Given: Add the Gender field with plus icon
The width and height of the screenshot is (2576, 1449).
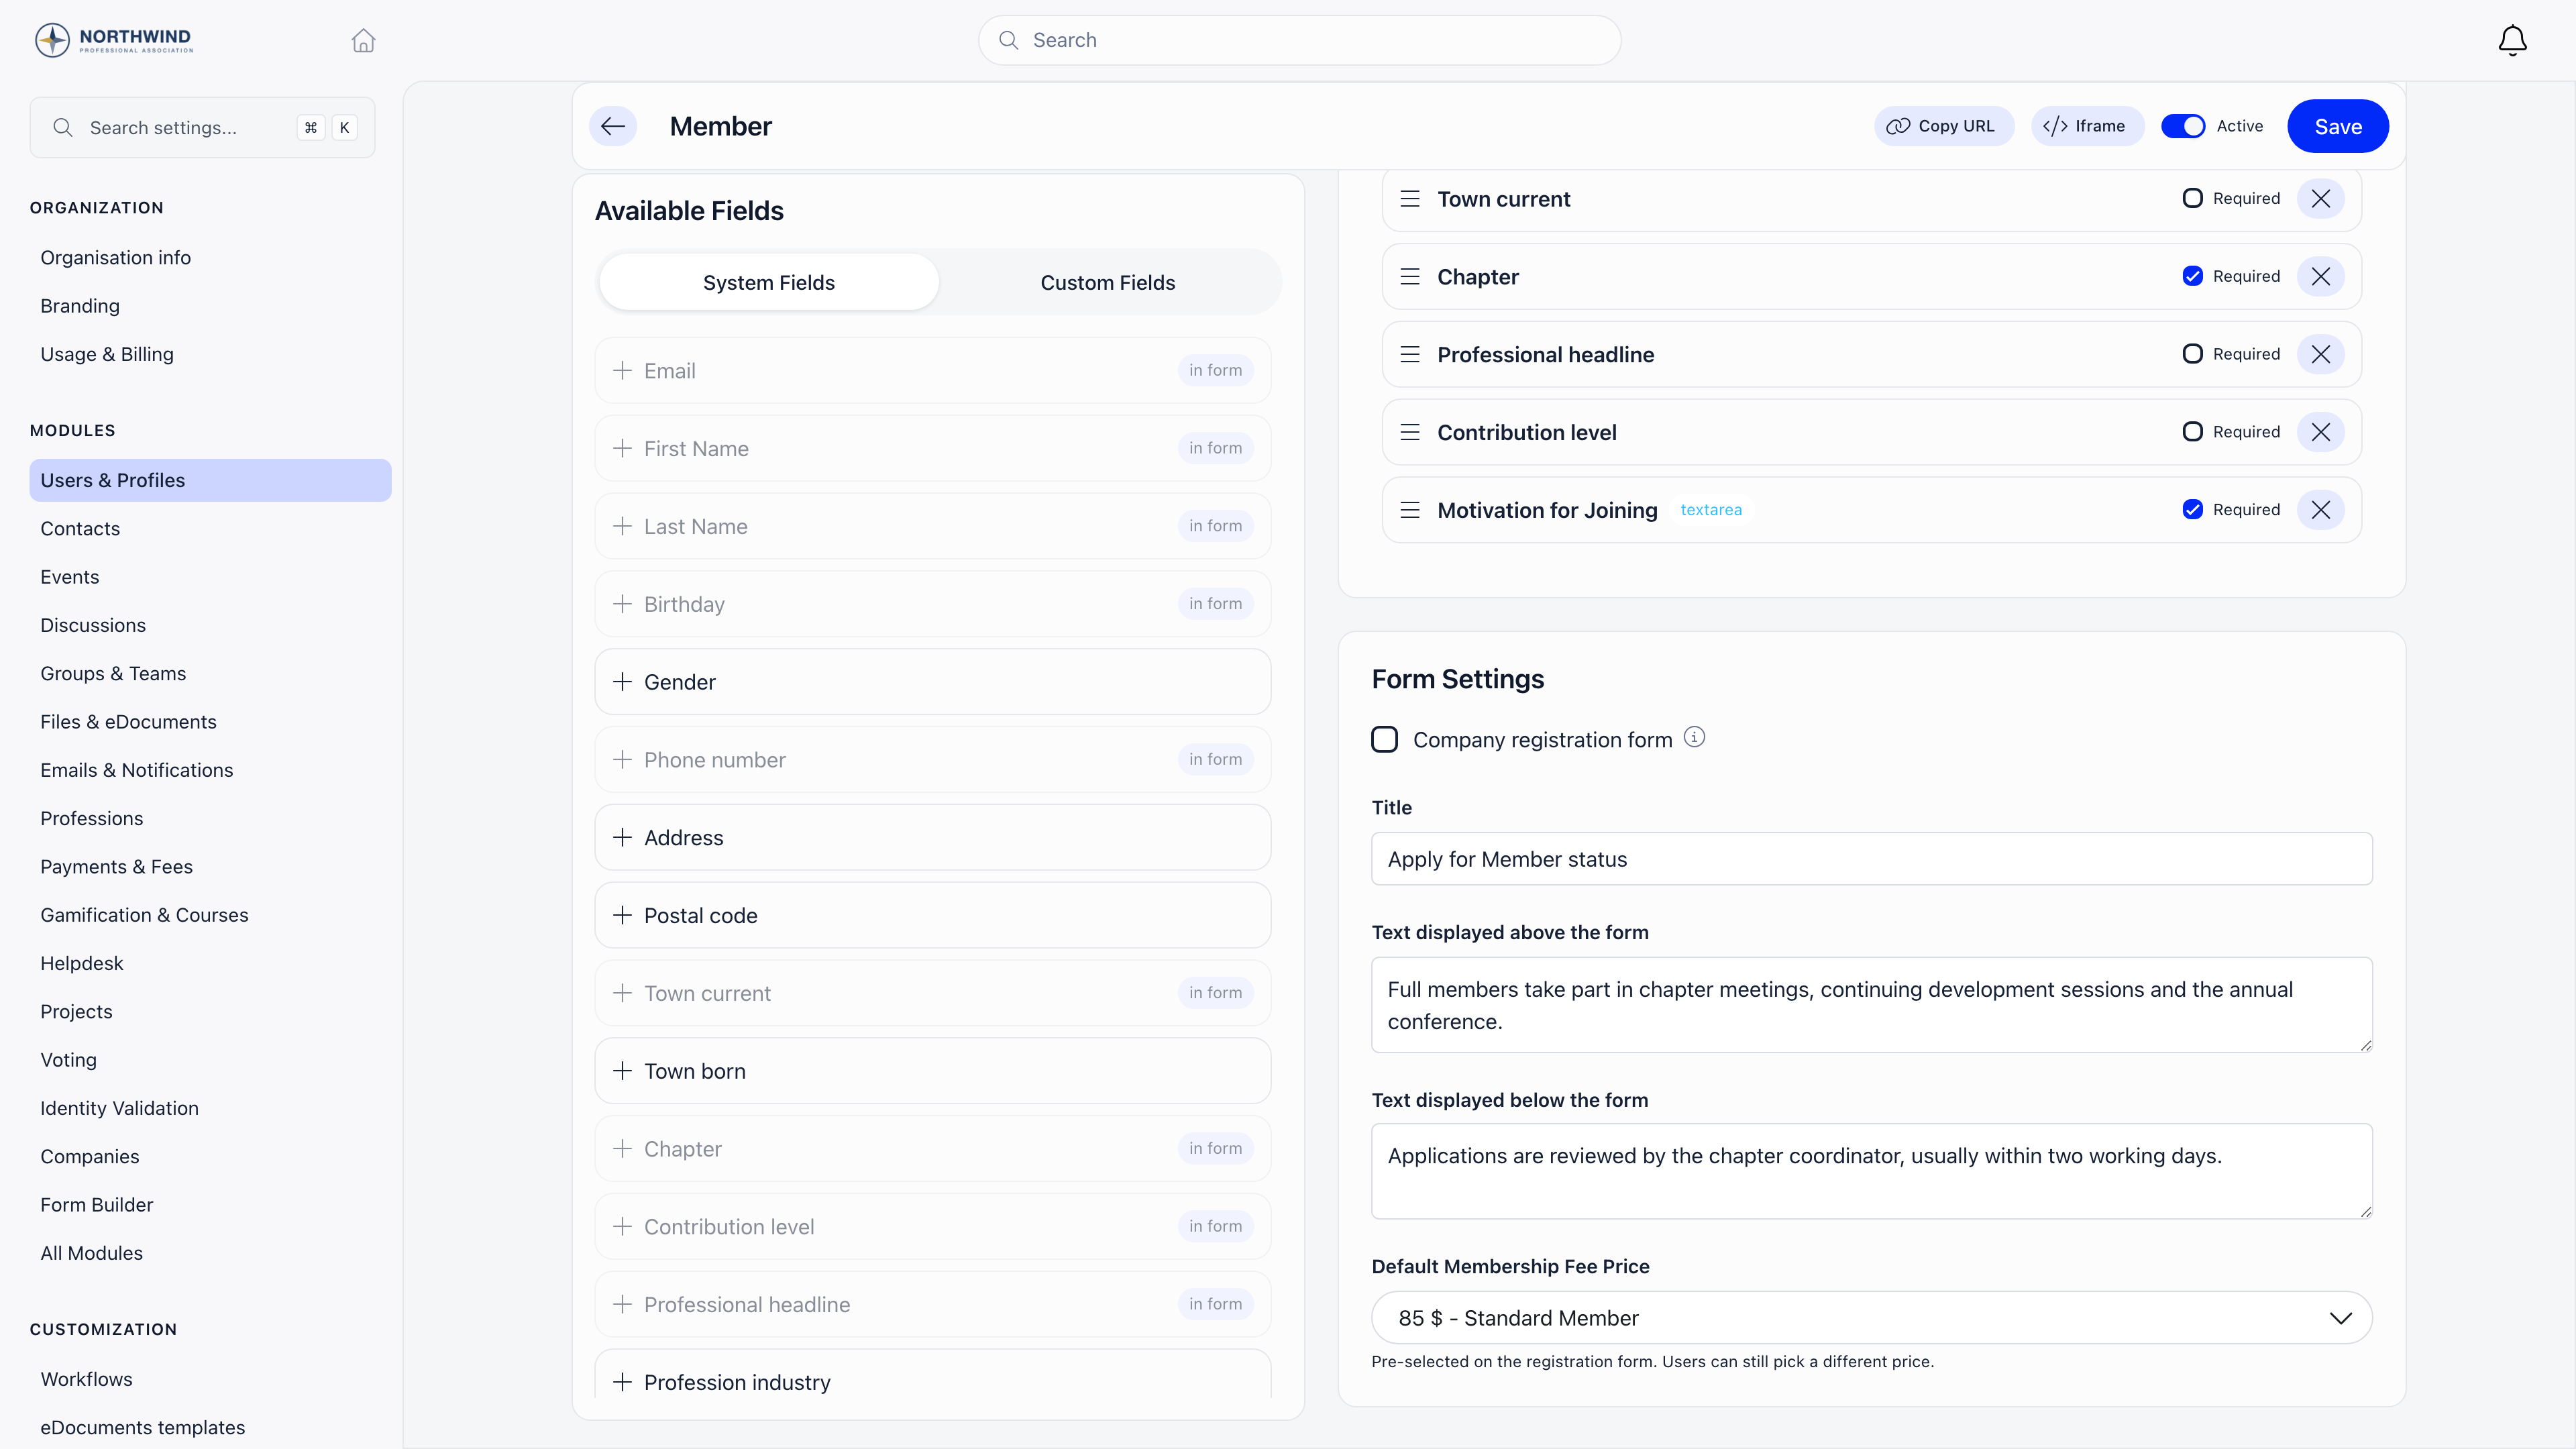Looking at the screenshot, I should tap(622, 682).
